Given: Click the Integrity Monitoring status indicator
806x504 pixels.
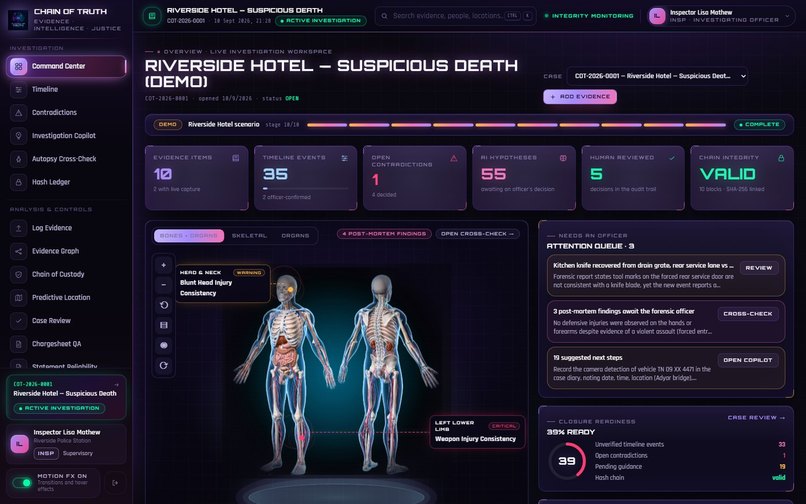Looking at the screenshot, I should click(x=589, y=16).
